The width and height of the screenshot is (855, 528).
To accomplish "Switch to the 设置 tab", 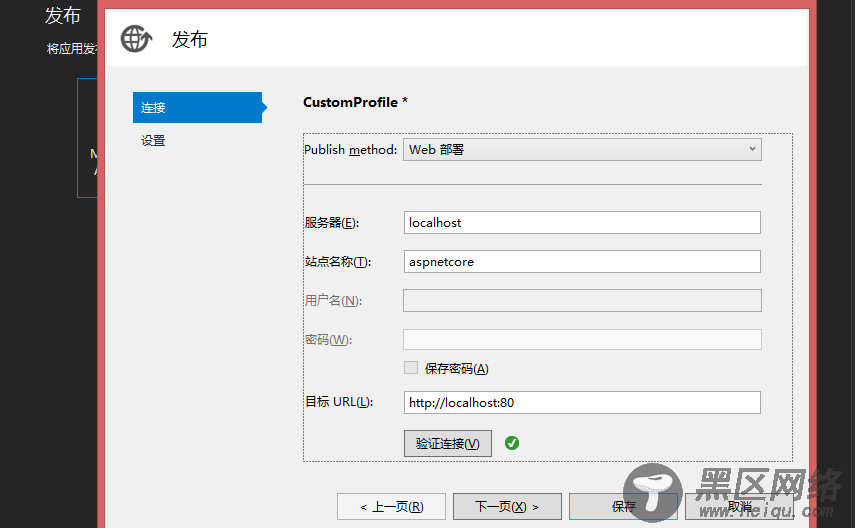I will [153, 141].
